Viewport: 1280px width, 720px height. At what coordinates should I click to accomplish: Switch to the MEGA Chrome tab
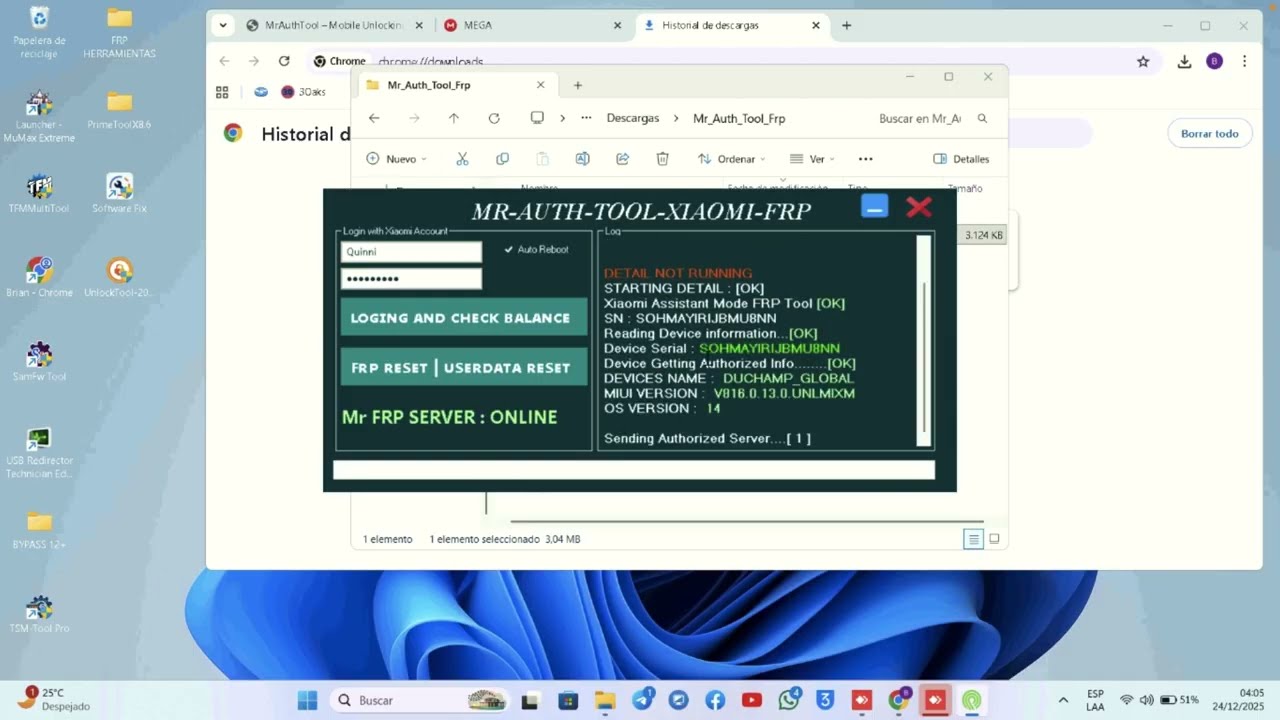534,25
